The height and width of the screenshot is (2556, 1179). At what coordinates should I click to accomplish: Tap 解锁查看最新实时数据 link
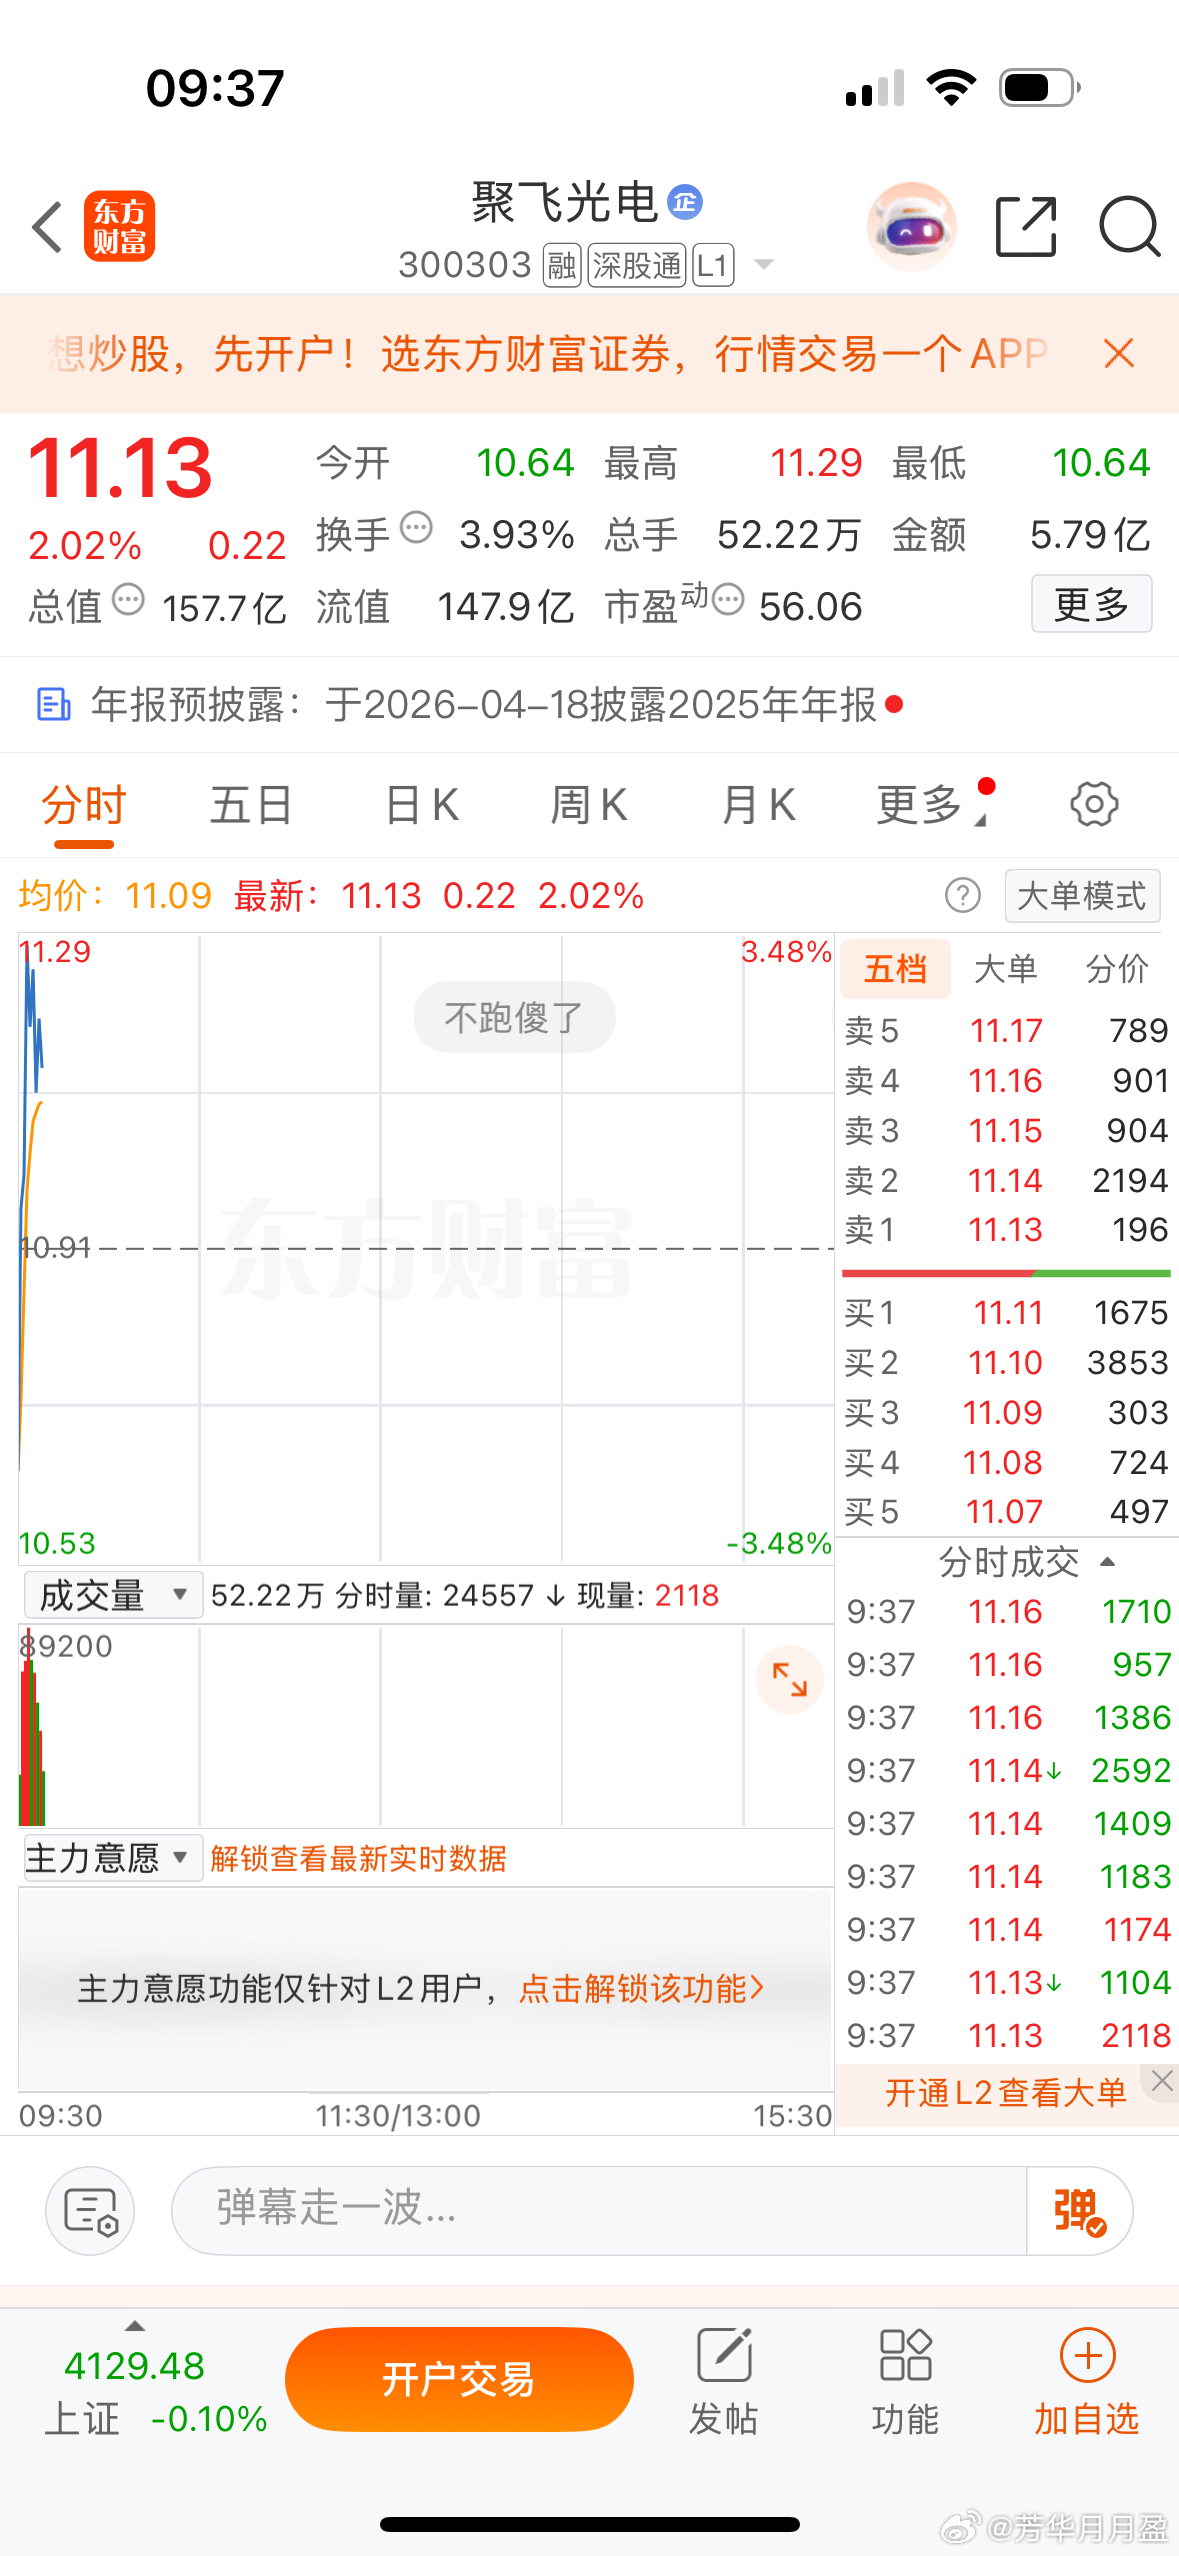(x=358, y=1859)
